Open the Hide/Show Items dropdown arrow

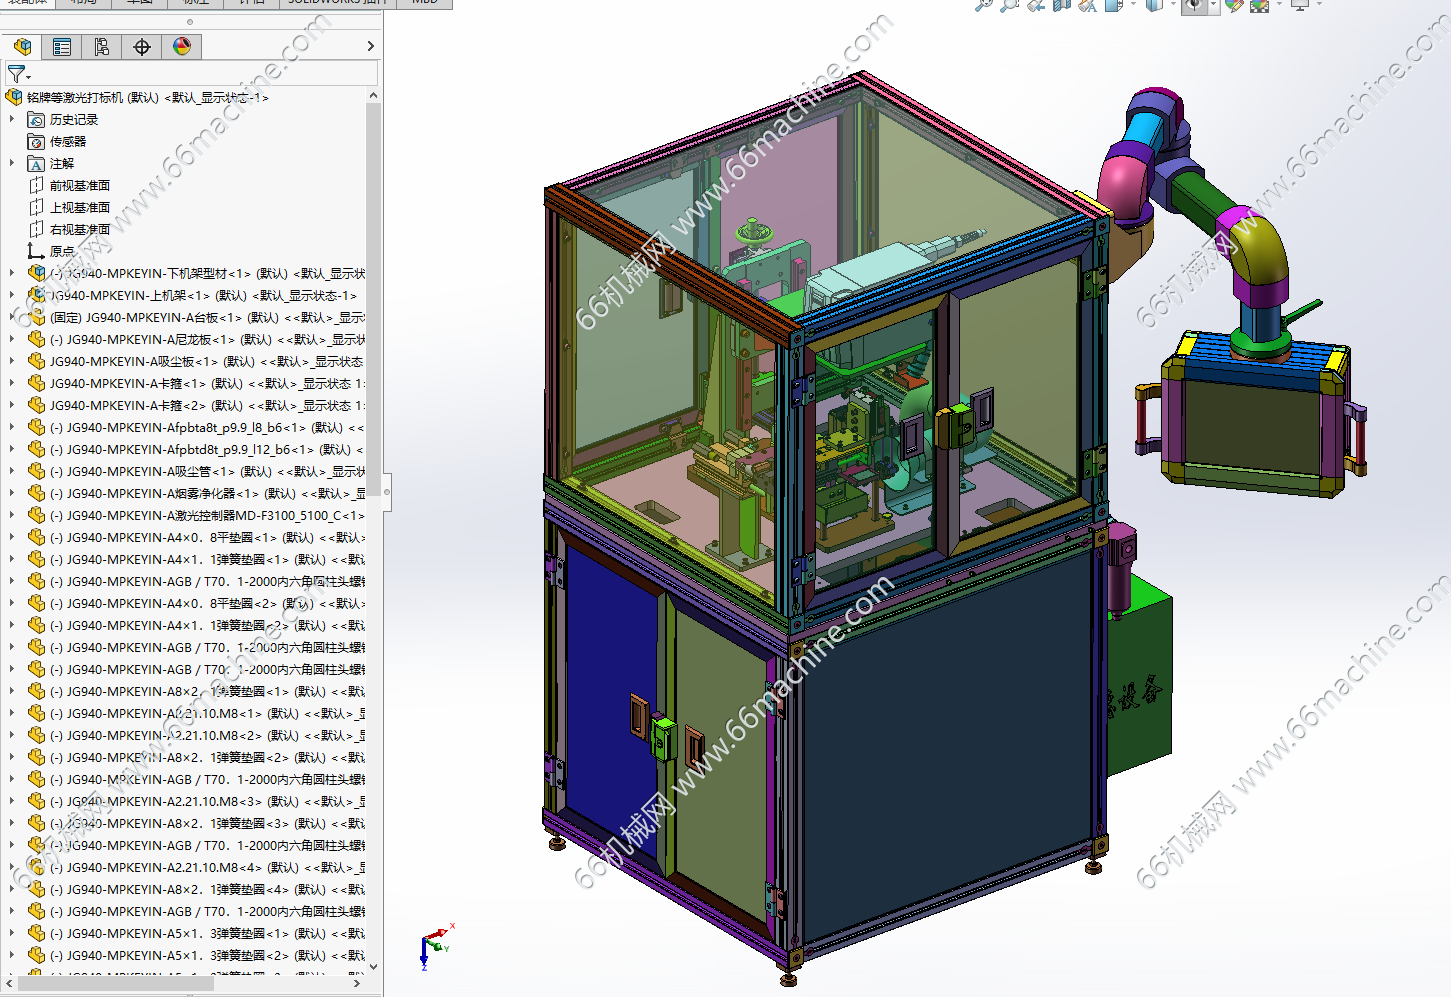[1213, 5]
